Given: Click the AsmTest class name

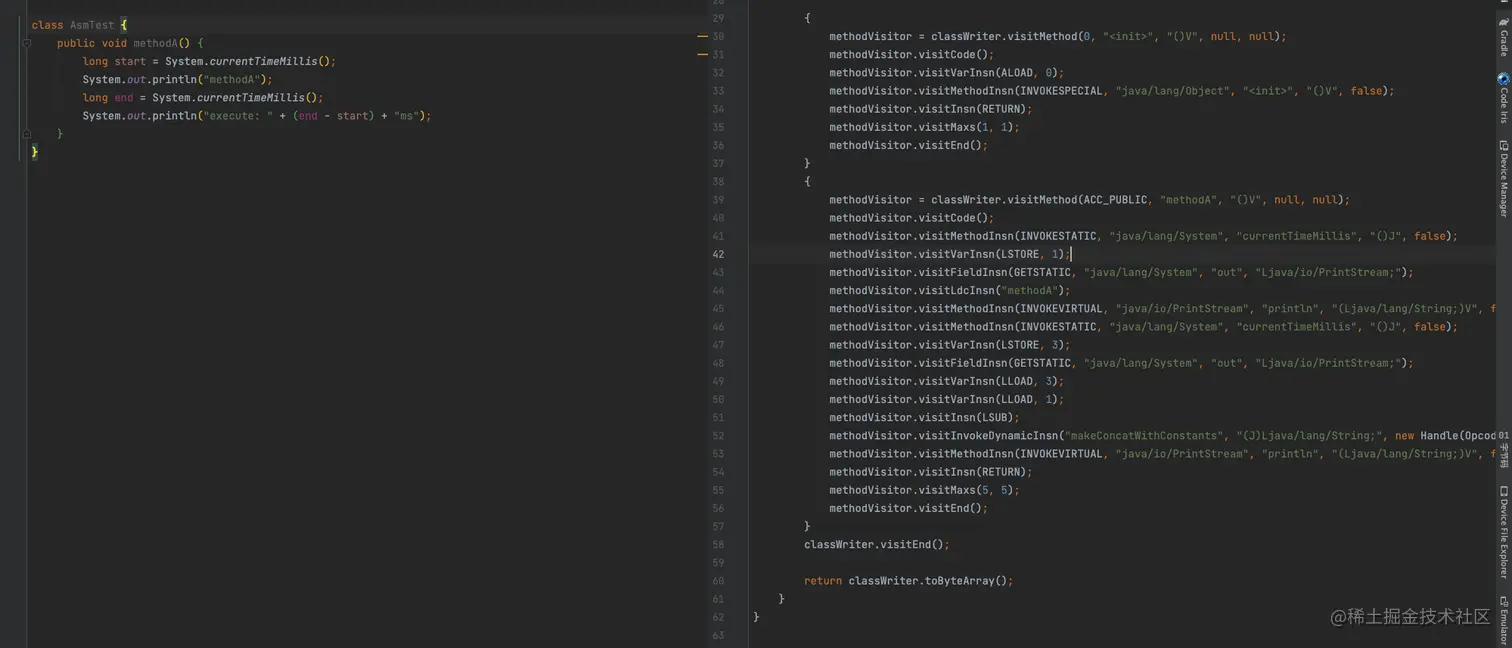Looking at the screenshot, I should click(x=92, y=25).
